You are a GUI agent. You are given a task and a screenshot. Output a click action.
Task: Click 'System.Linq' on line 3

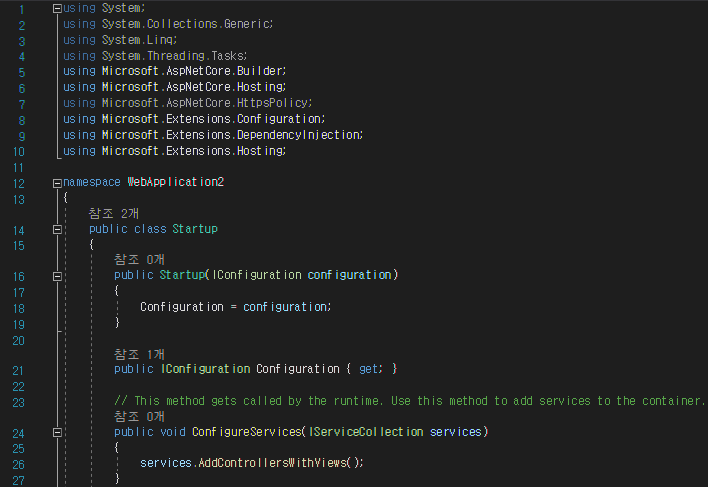pos(138,40)
